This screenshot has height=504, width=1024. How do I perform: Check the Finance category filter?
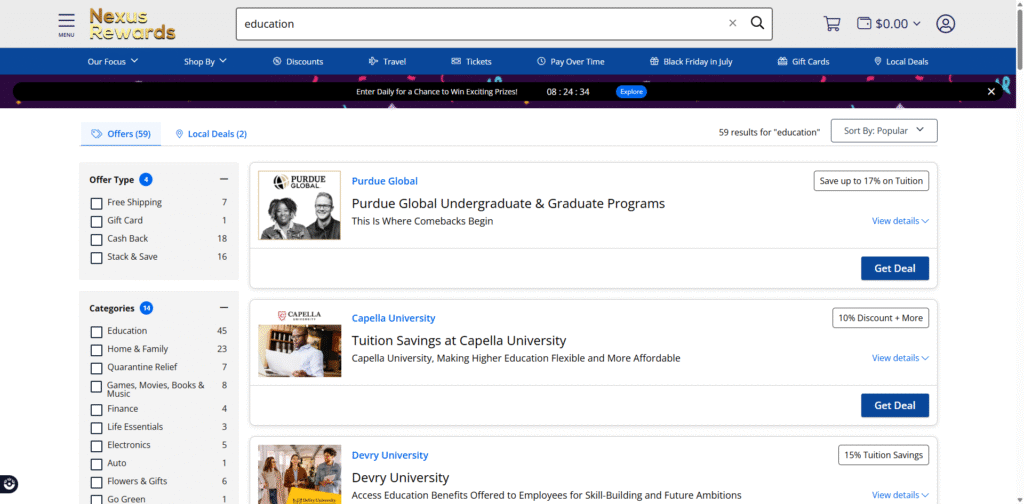(x=96, y=410)
